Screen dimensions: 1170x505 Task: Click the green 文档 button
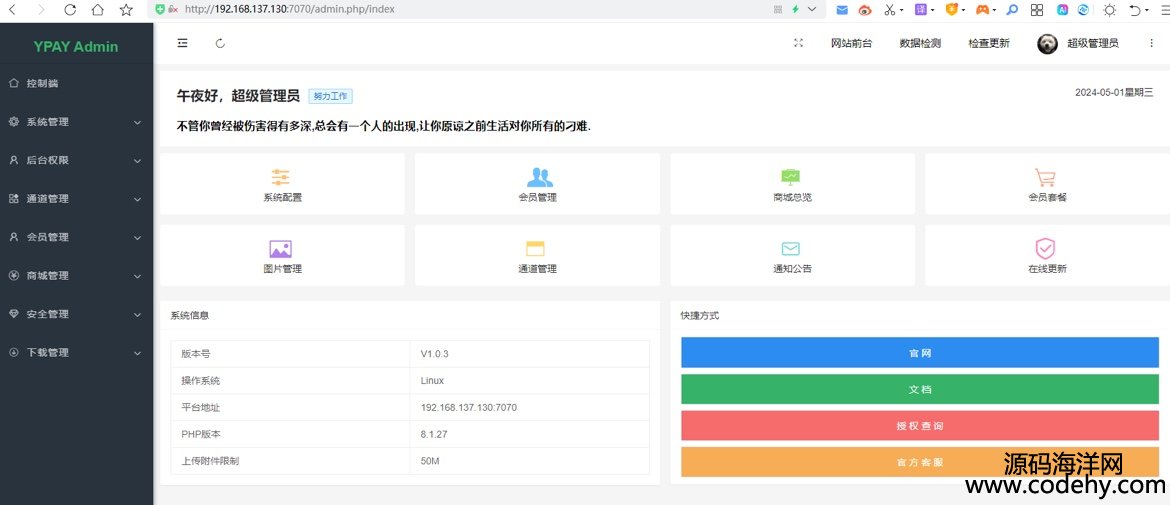(x=919, y=389)
